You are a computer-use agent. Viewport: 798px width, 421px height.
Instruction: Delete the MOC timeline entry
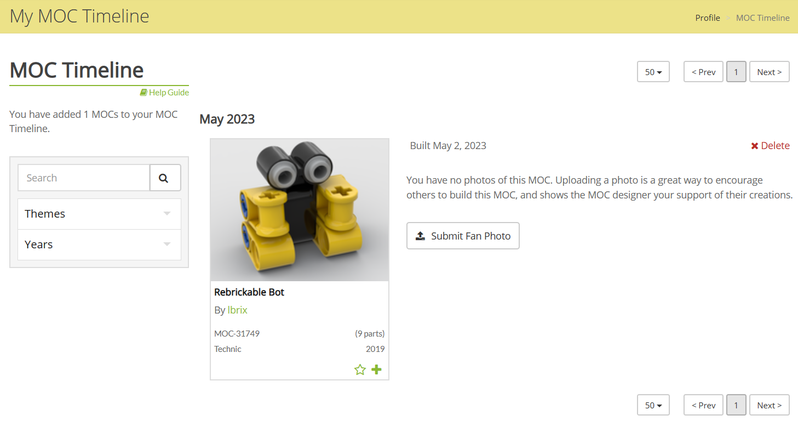point(770,146)
